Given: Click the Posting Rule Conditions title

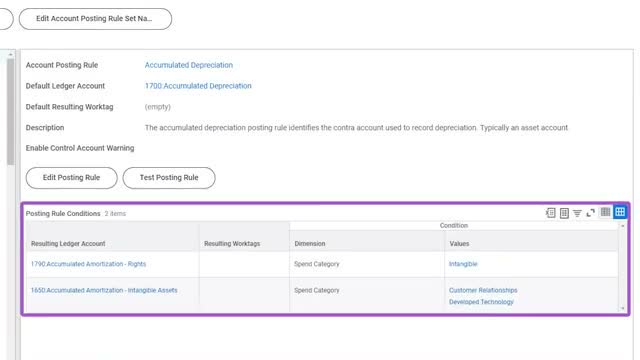Looking at the screenshot, I should pos(63,213).
